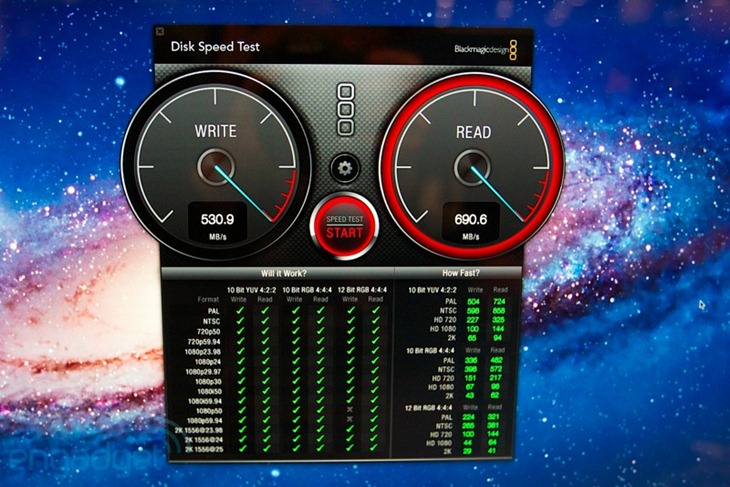Click '12 Bit RGB 4:4:4' header in Will it Work

362,290
